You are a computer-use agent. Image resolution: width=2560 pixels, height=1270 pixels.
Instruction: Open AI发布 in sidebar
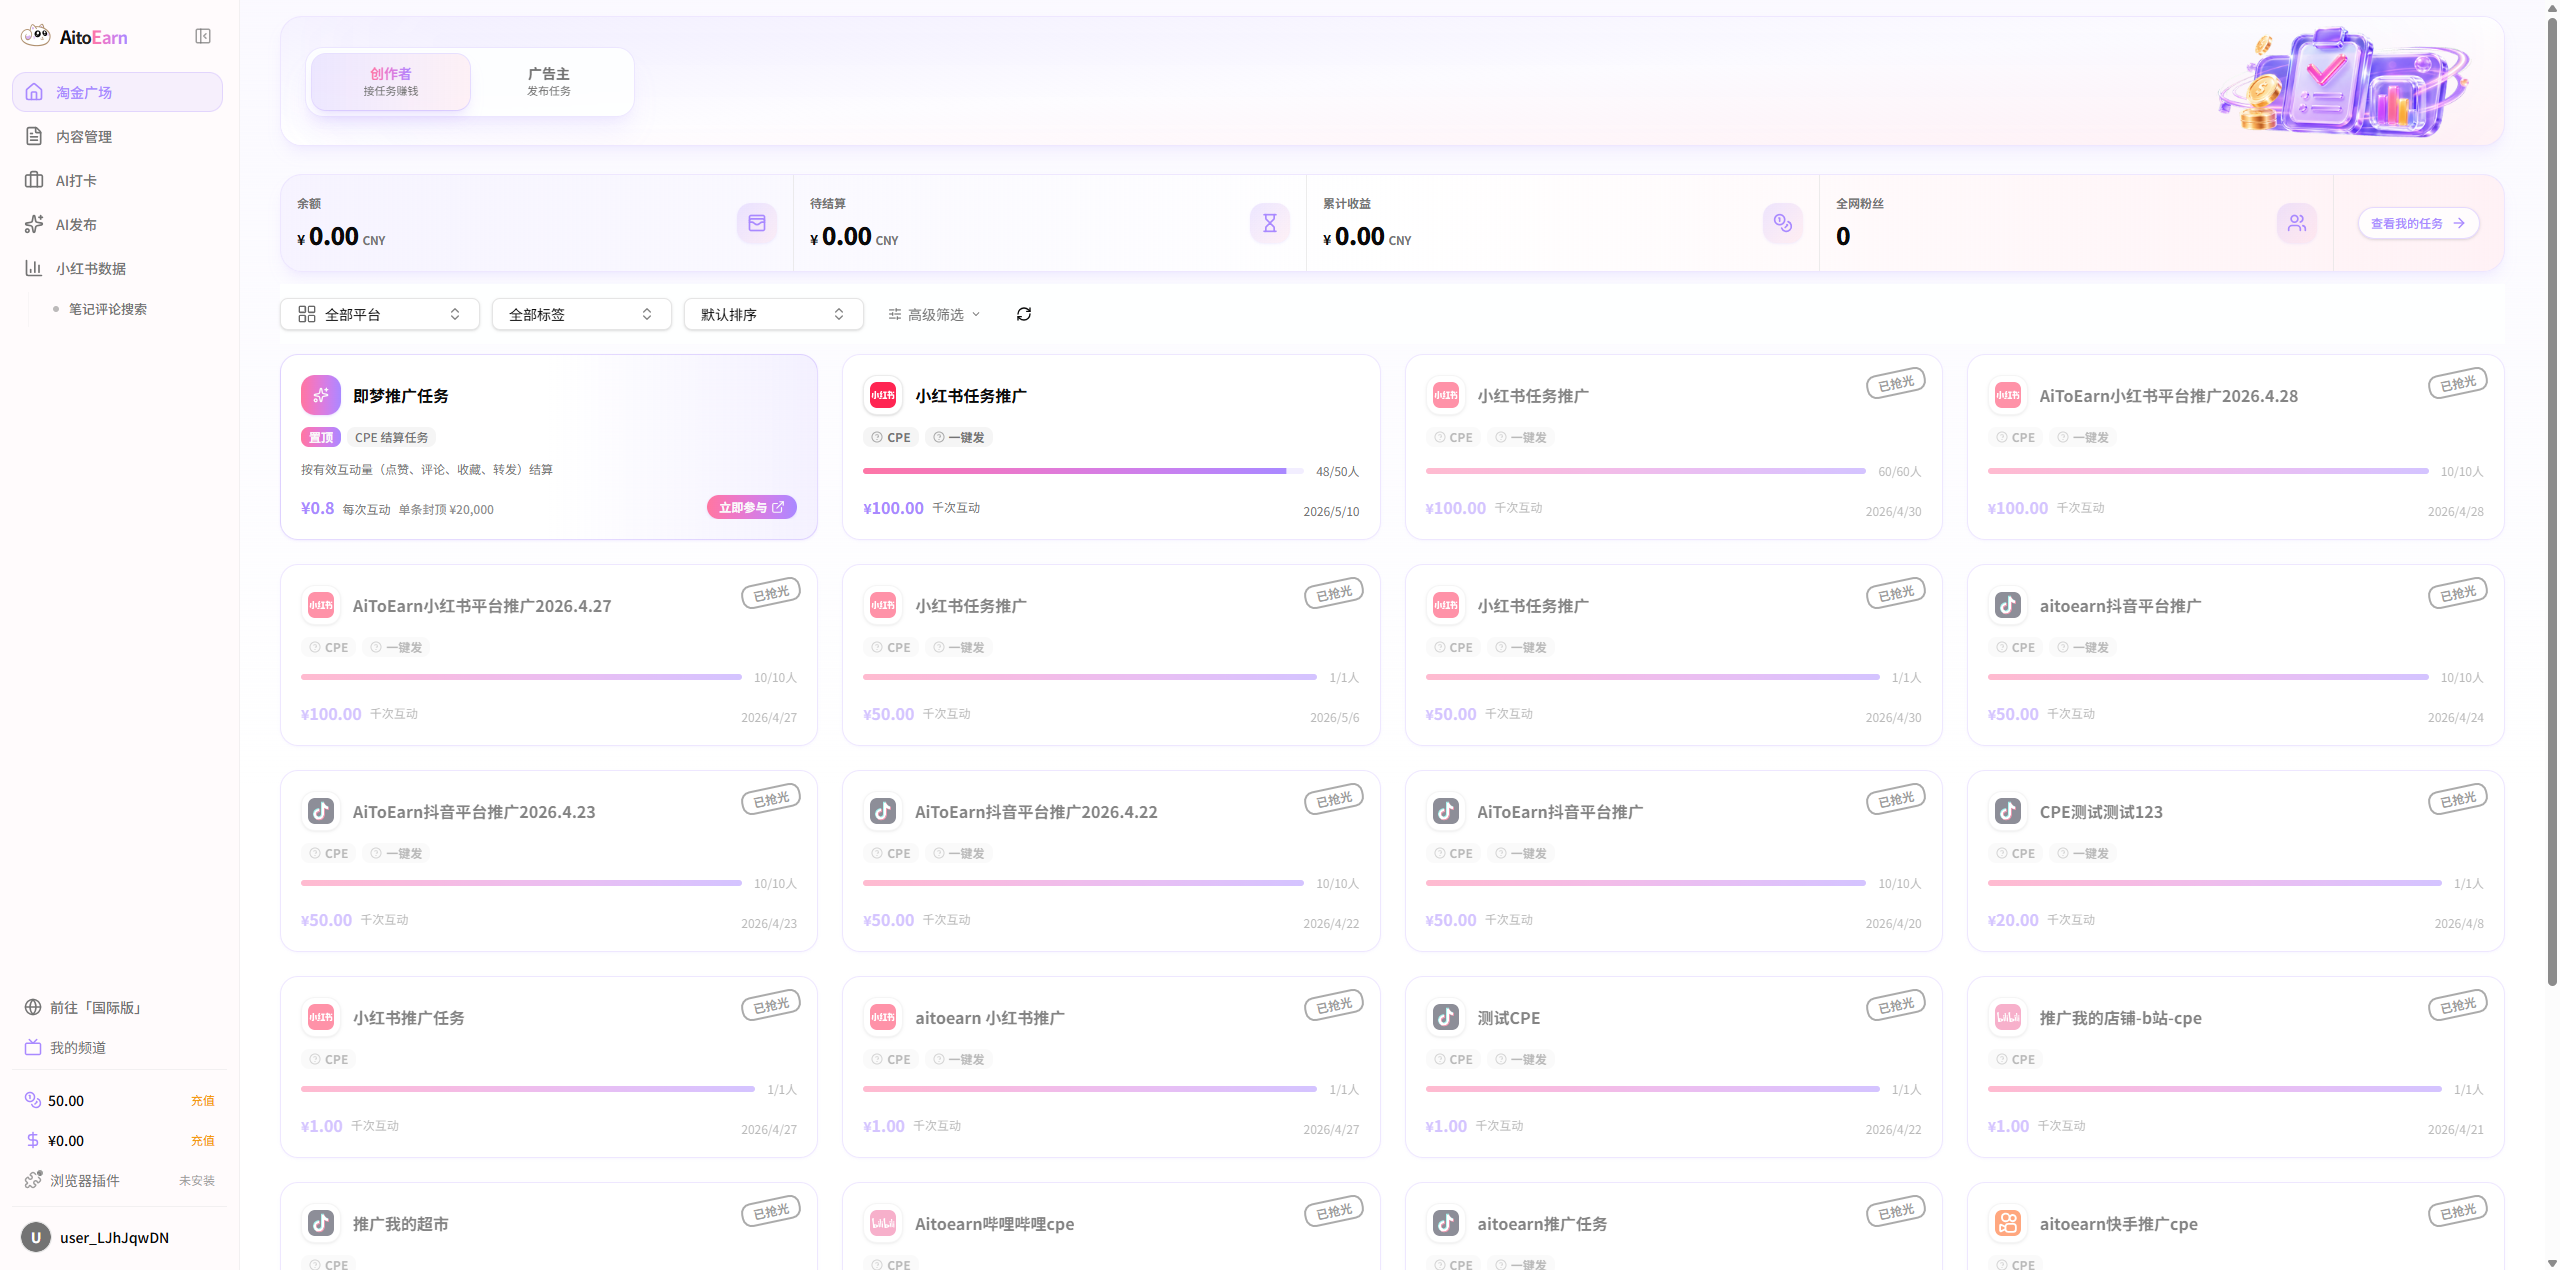[117, 224]
